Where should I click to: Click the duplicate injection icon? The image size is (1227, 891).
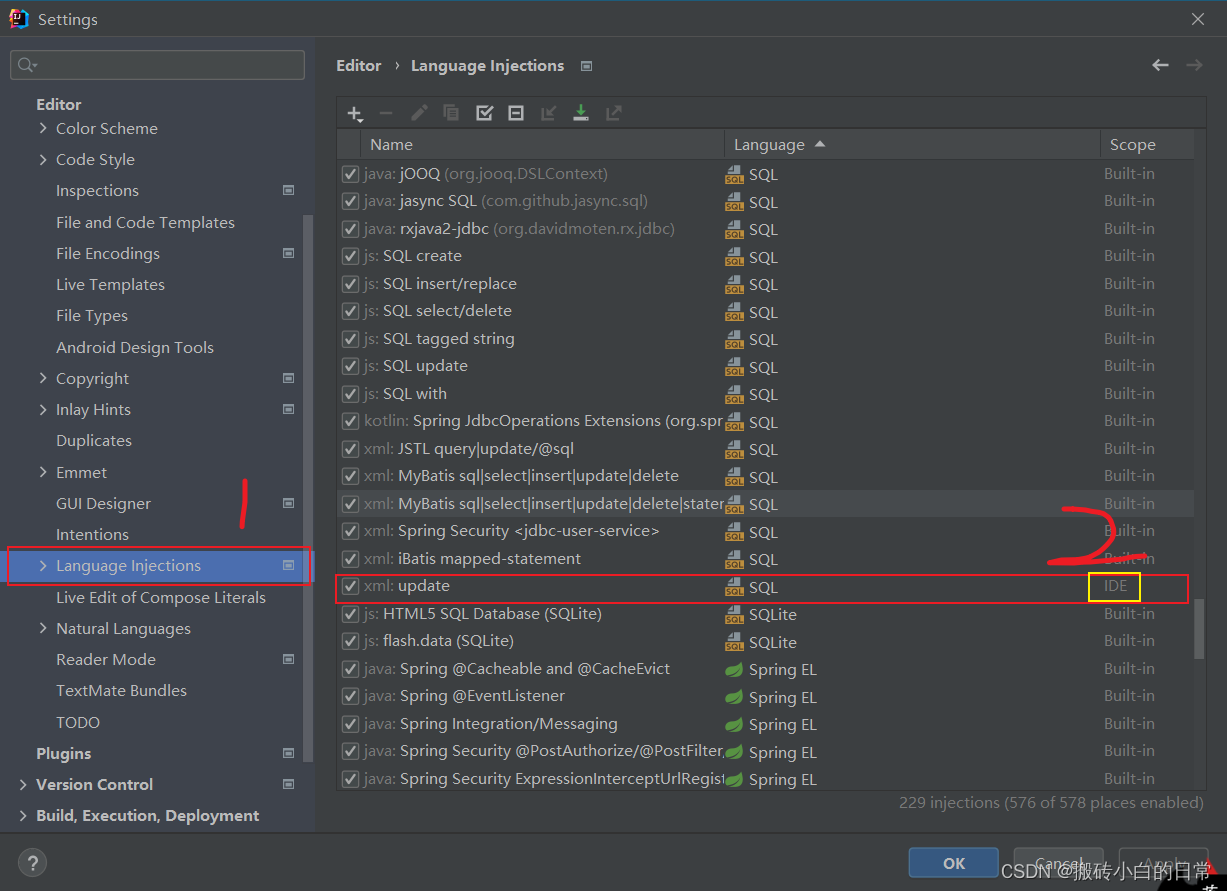tap(451, 112)
